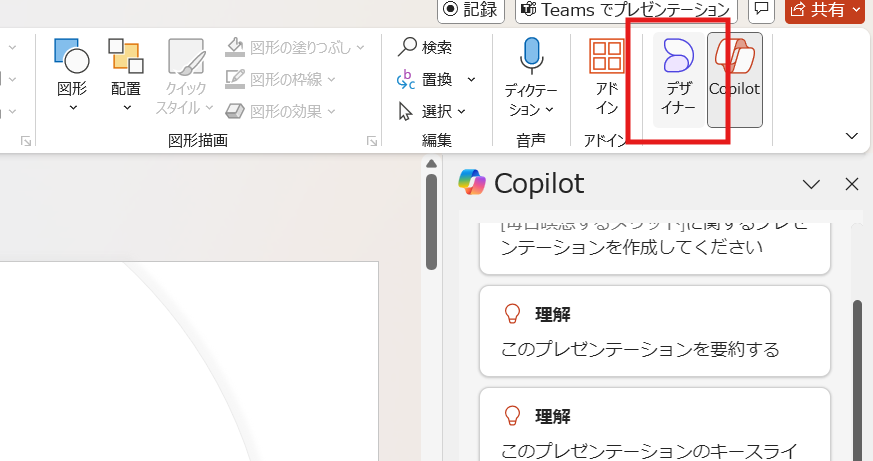The image size is (873, 461).
Task: Click the slide scrollbar up arrow
Action: 431,164
